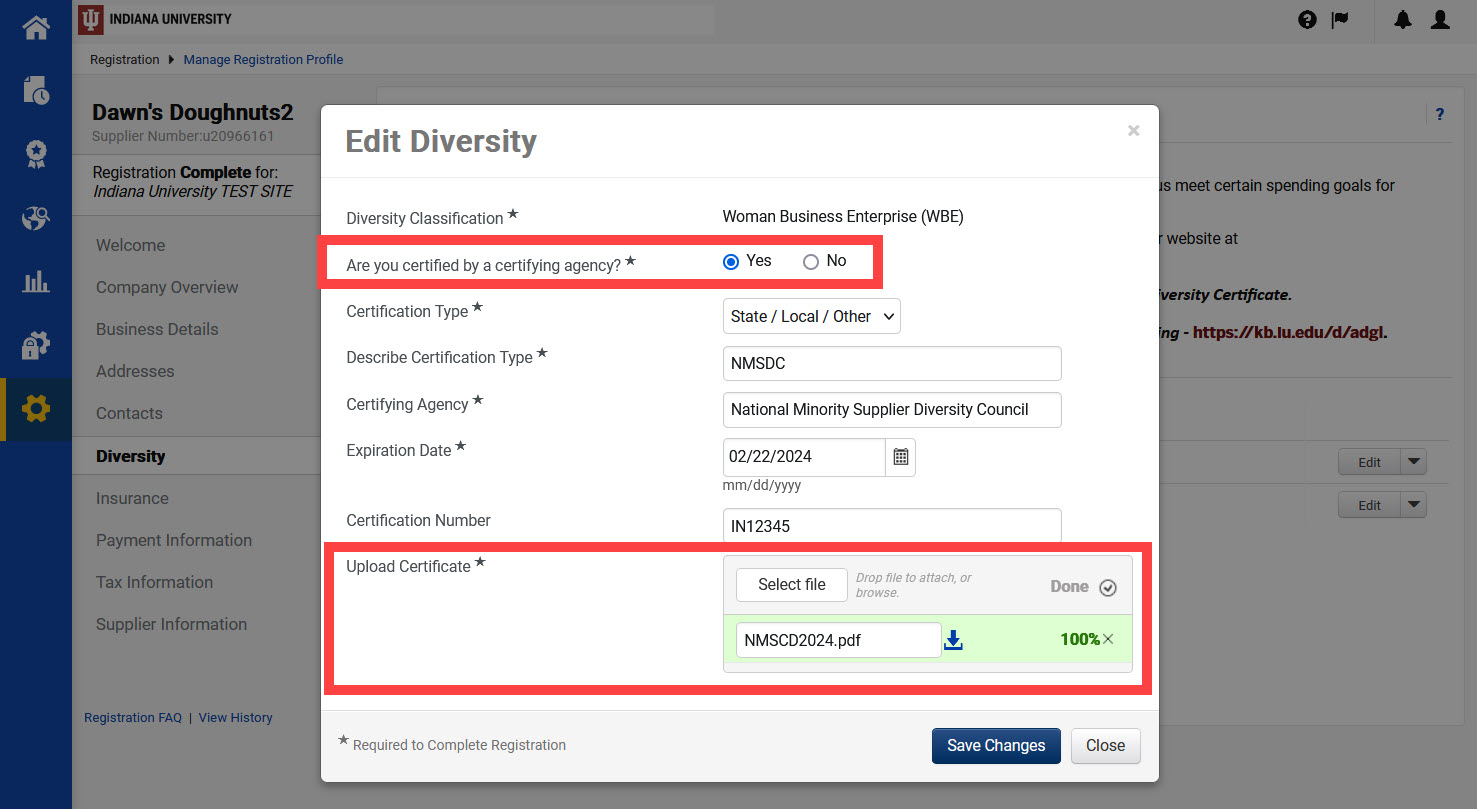Click the Indiana University trident logo
Image resolution: width=1477 pixels, height=809 pixels.
tap(91, 19)
